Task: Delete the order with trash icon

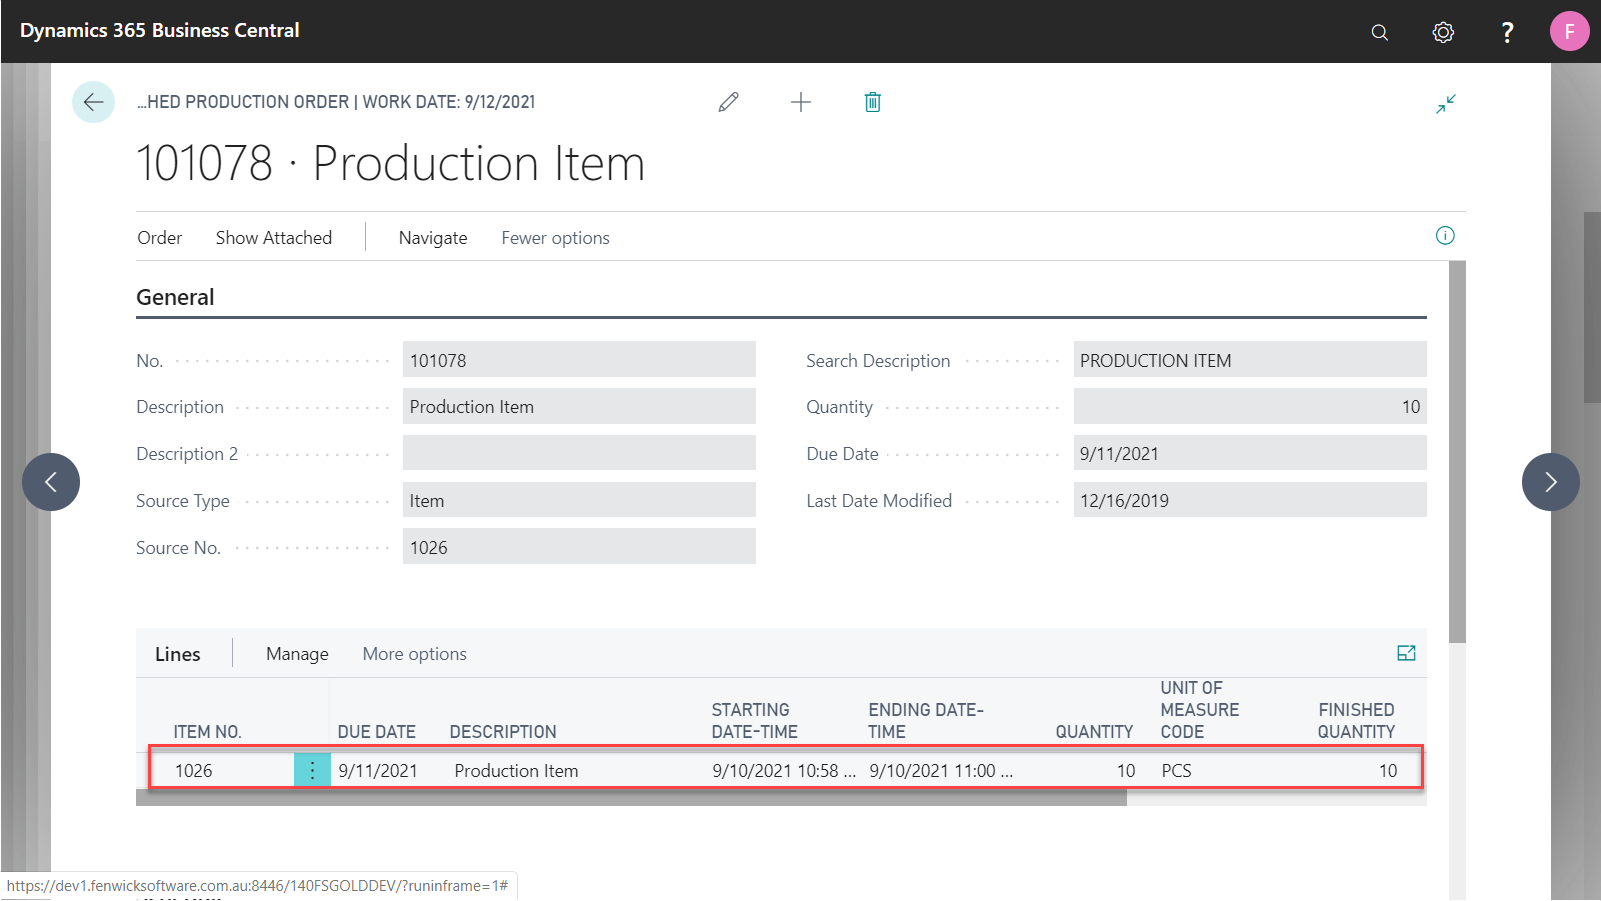Action: [x=873, y=102]
